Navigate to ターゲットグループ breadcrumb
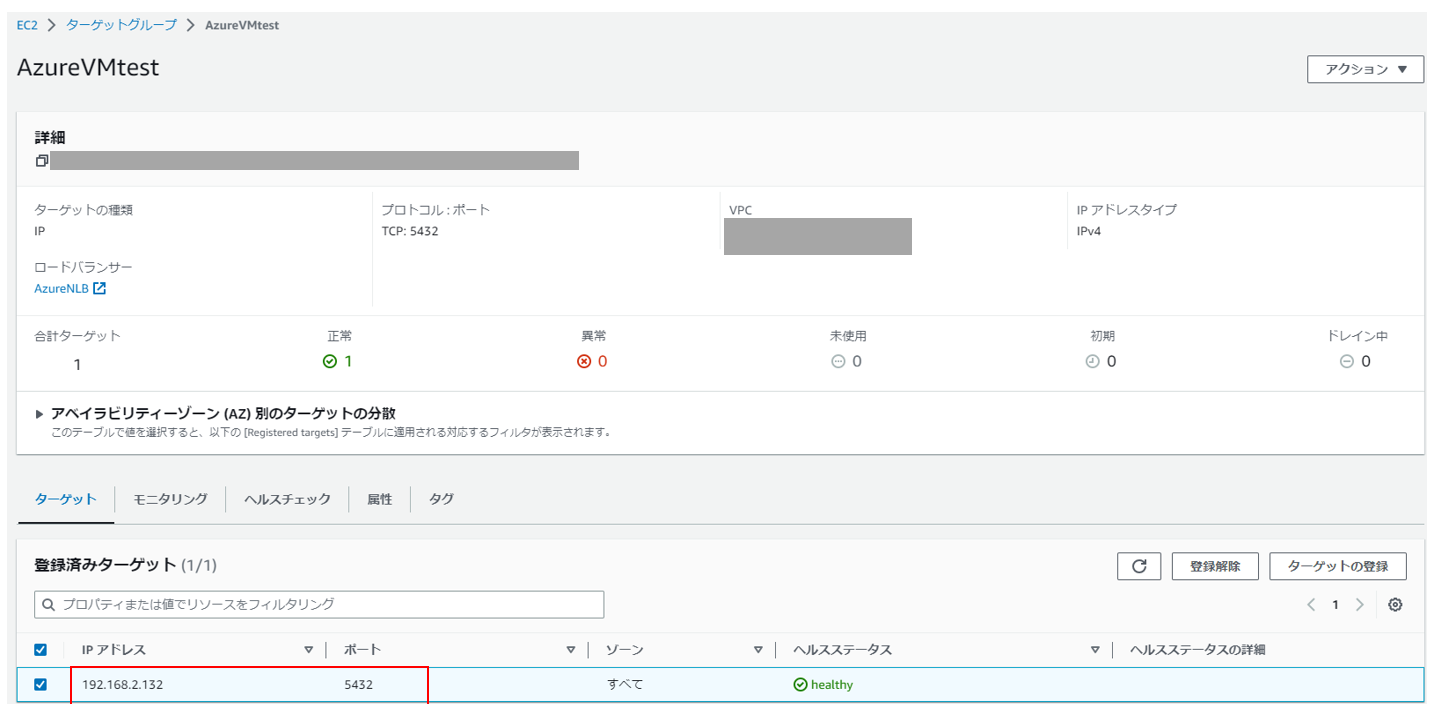The image size is (1437, 704). pos(121,25)
